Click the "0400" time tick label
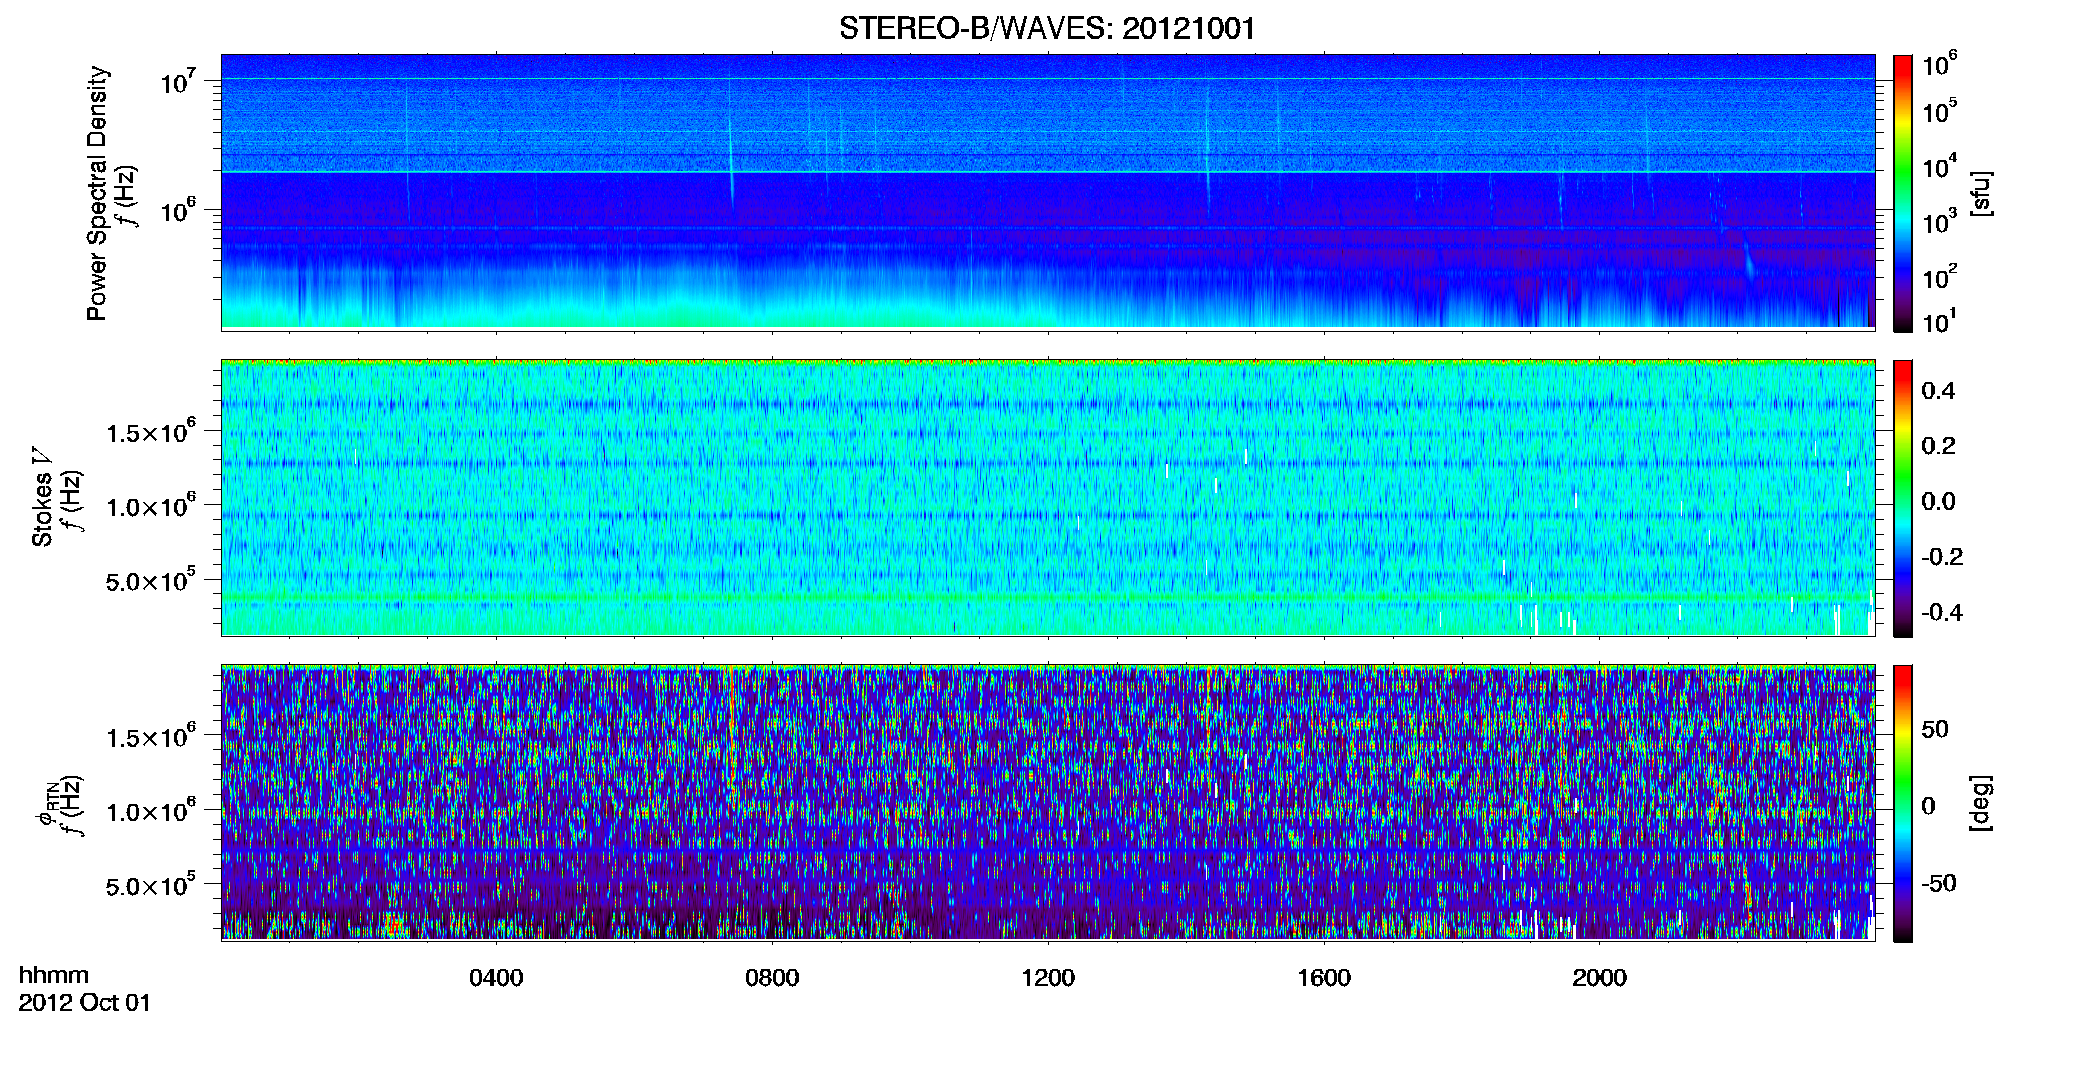2096x1080 pixels. click(496, 978)
